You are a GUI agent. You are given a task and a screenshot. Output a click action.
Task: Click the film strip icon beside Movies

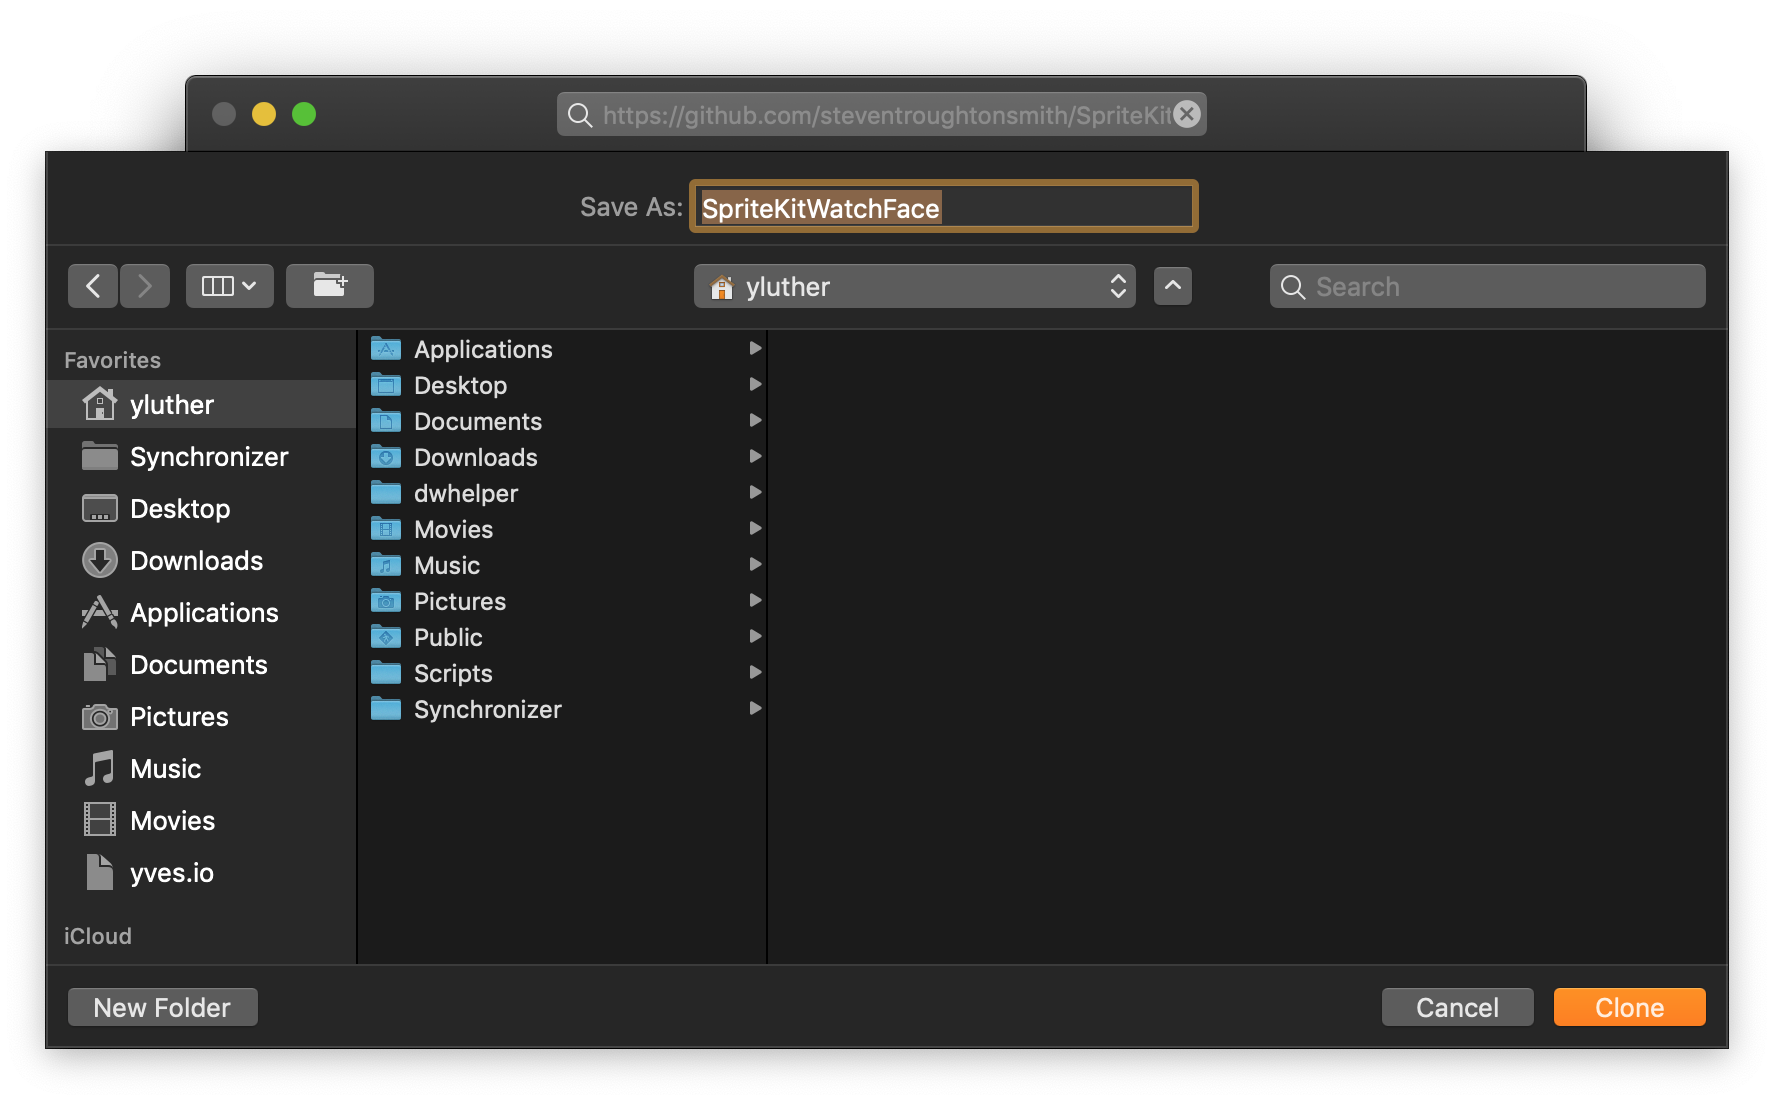[99, 820]
